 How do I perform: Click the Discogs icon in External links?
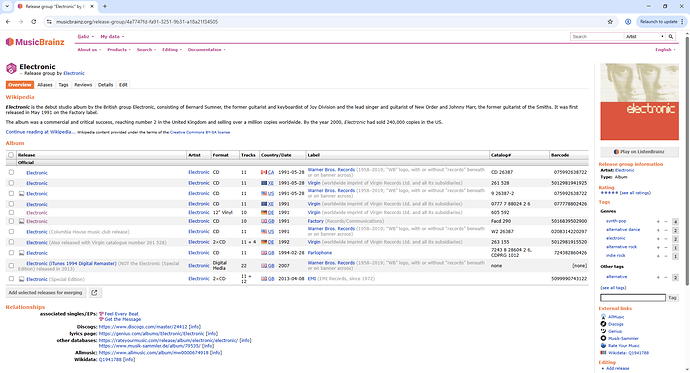pyautogui.click(x=603, y=324)
